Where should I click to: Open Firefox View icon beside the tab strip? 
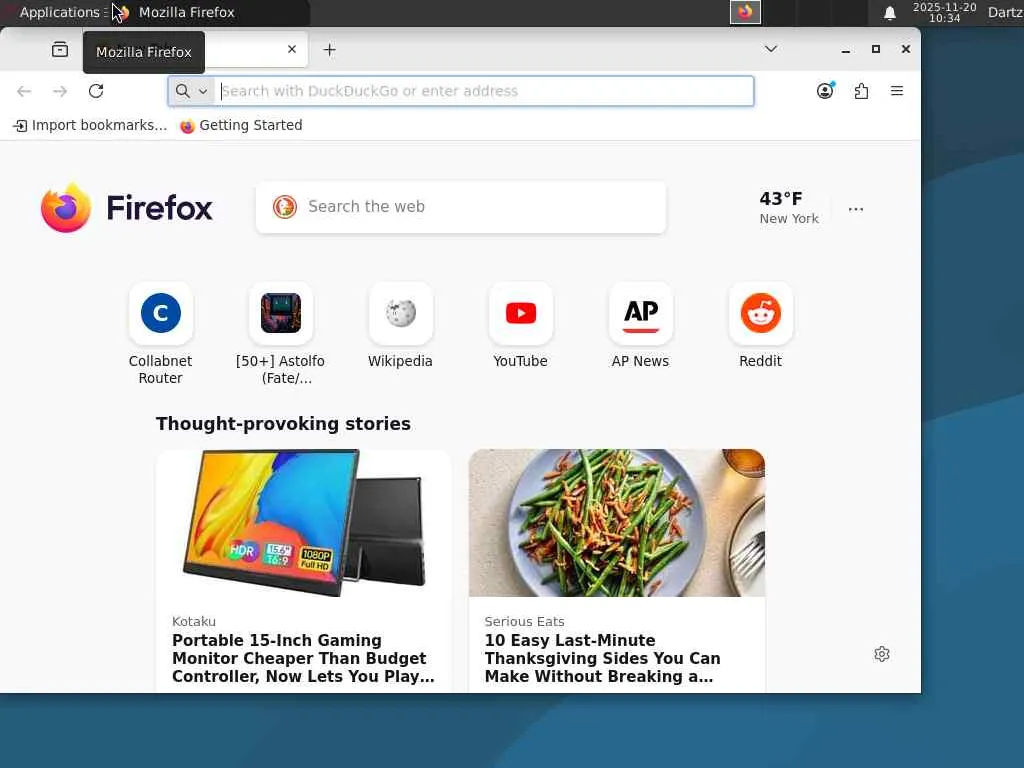pos(59,50)
